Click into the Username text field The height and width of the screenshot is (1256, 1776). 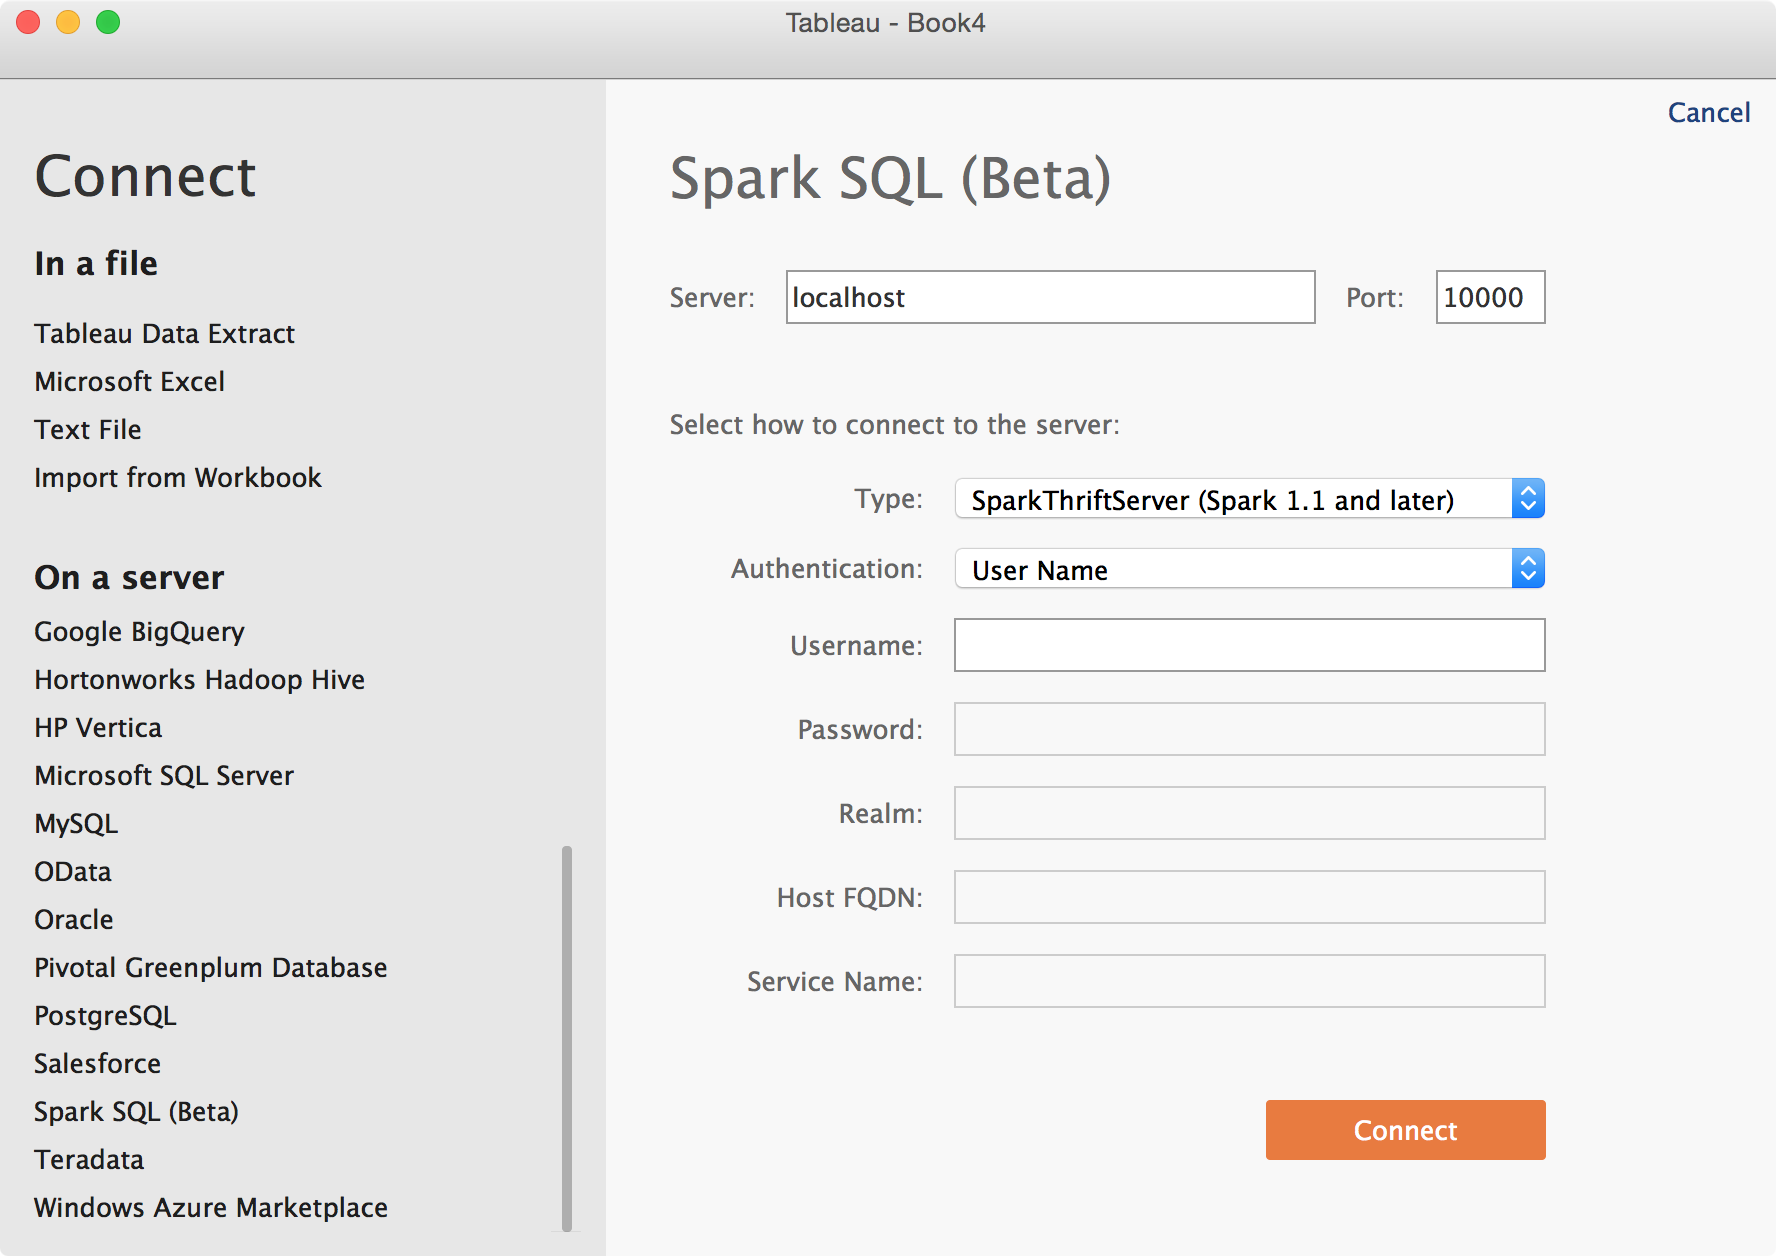(x=1249, y=645)
